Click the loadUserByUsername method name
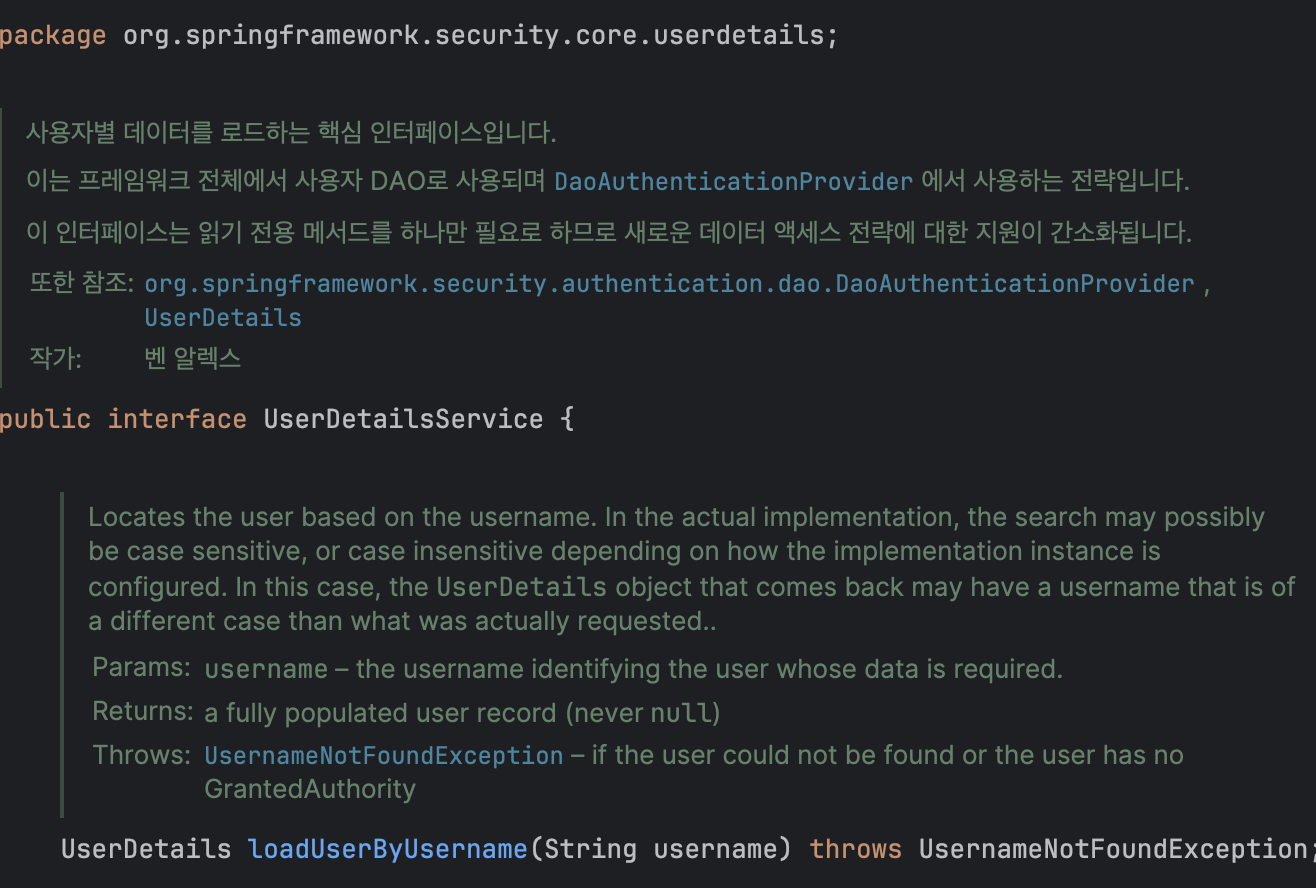 click(387, 849)
